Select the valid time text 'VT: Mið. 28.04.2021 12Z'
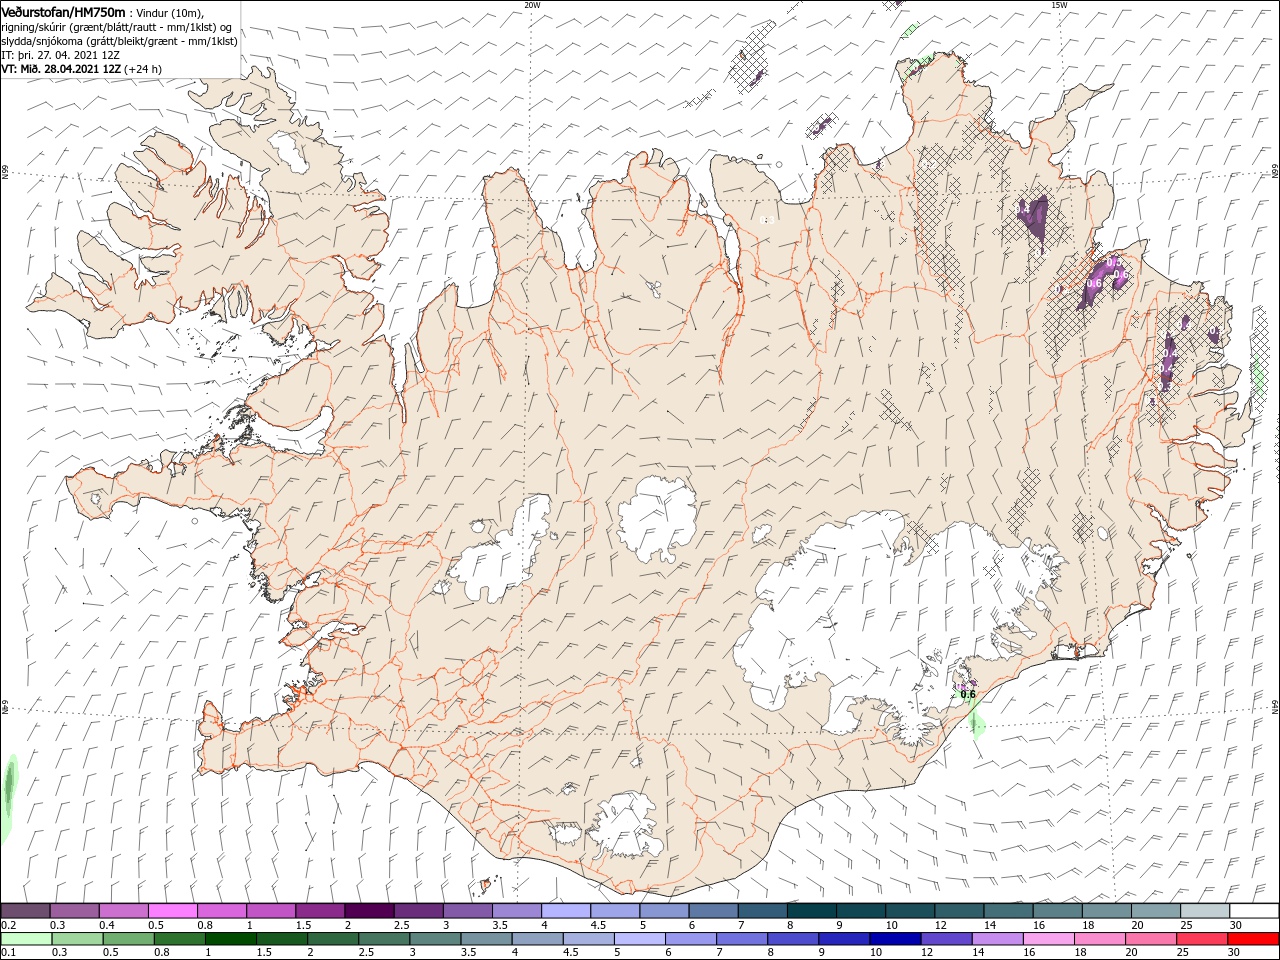The image size is (1280, 960). 61,69
